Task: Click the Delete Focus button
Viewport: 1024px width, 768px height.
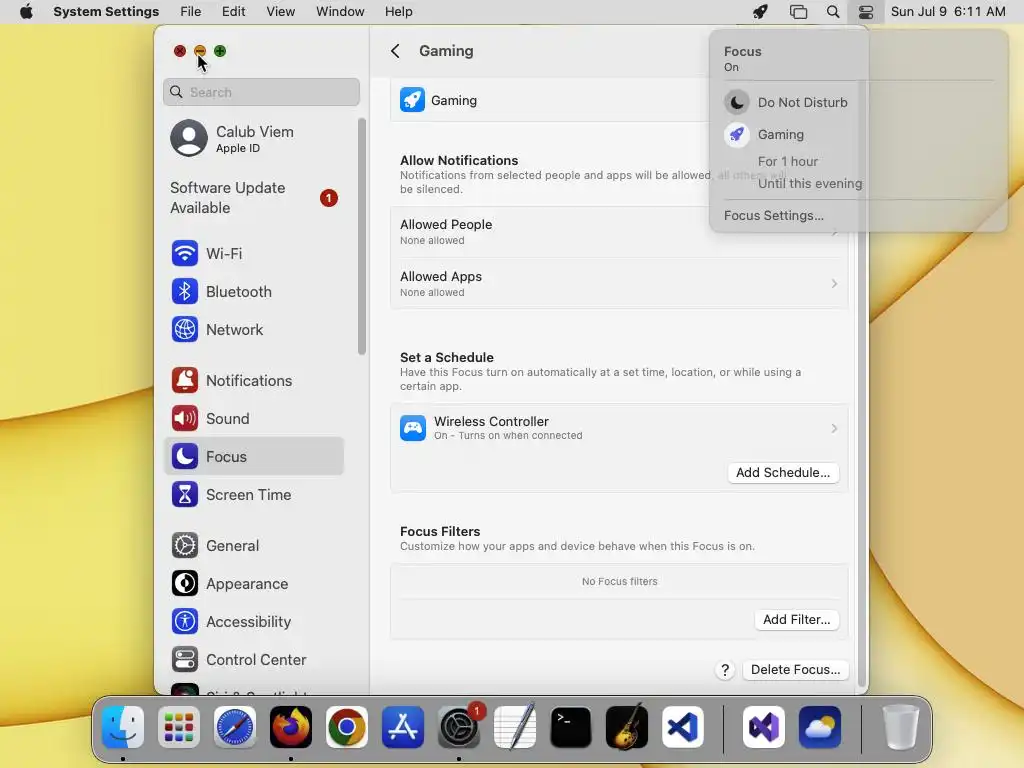Action: (x=795, y=669)
